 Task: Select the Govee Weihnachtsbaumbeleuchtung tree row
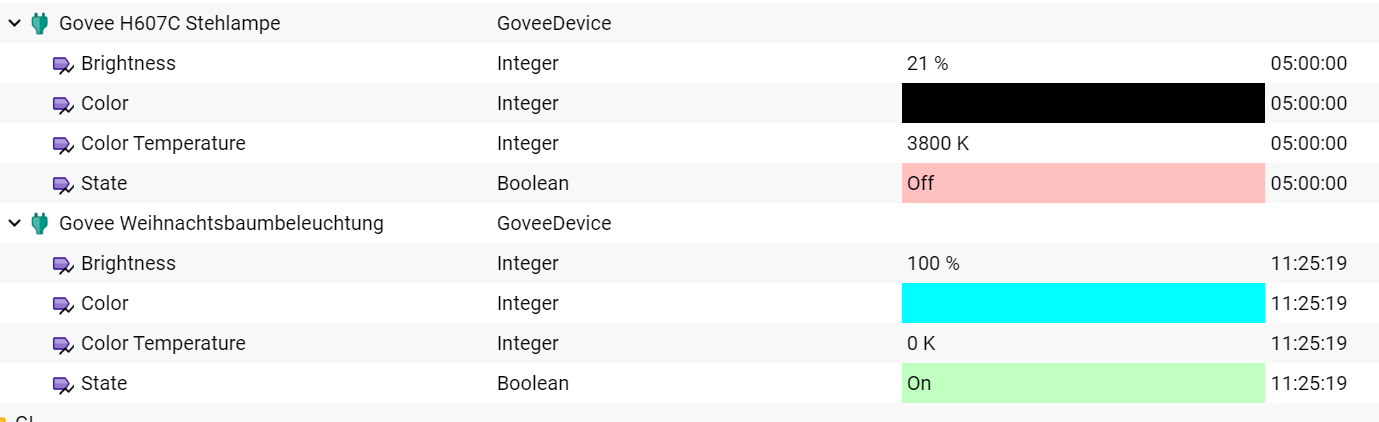click(x=689, y=223)
